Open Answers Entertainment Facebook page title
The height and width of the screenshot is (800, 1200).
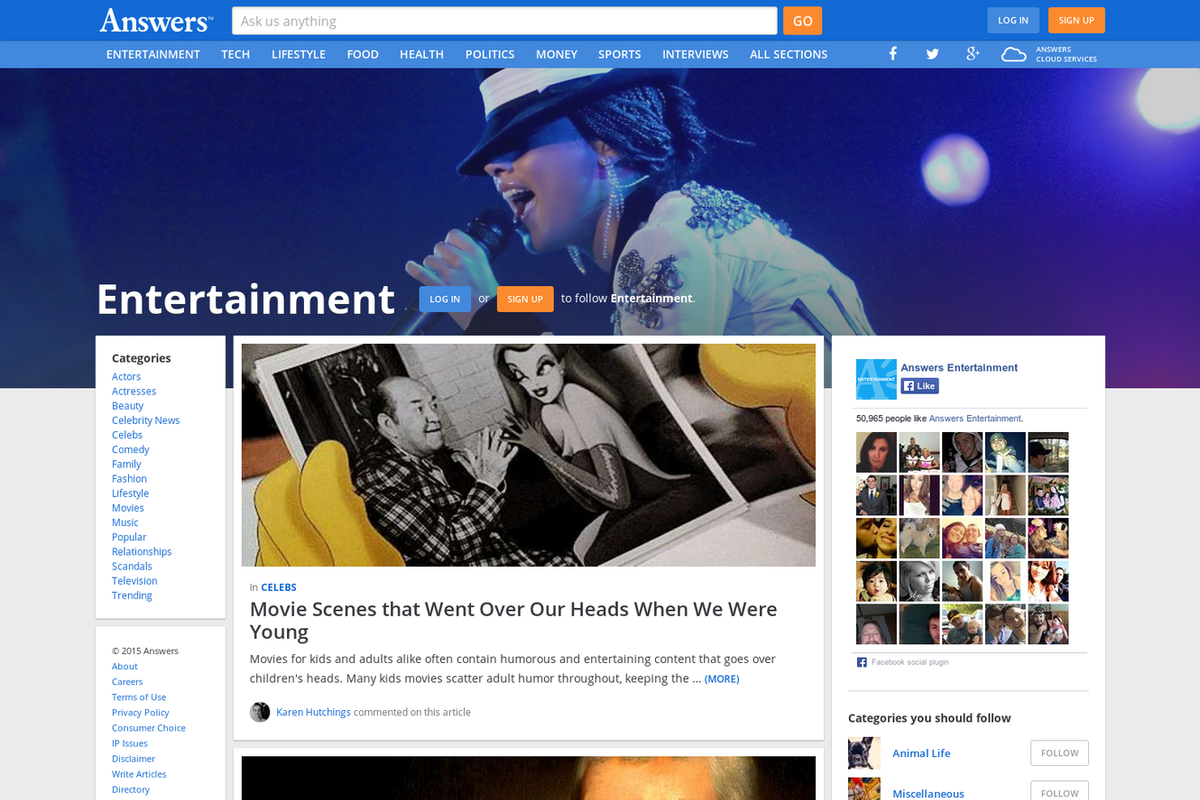[x=959, y=367]
